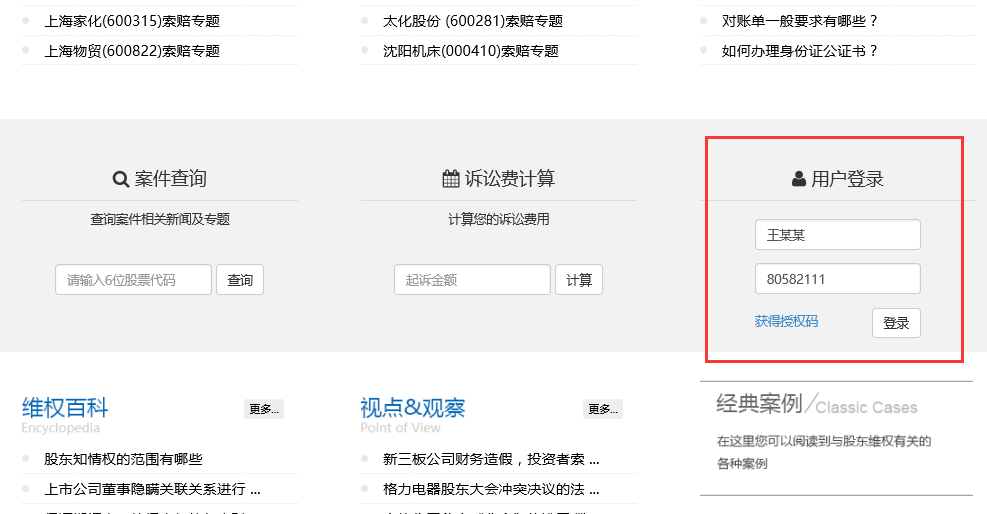Click the username field containing 王某某

pos(837,235)
